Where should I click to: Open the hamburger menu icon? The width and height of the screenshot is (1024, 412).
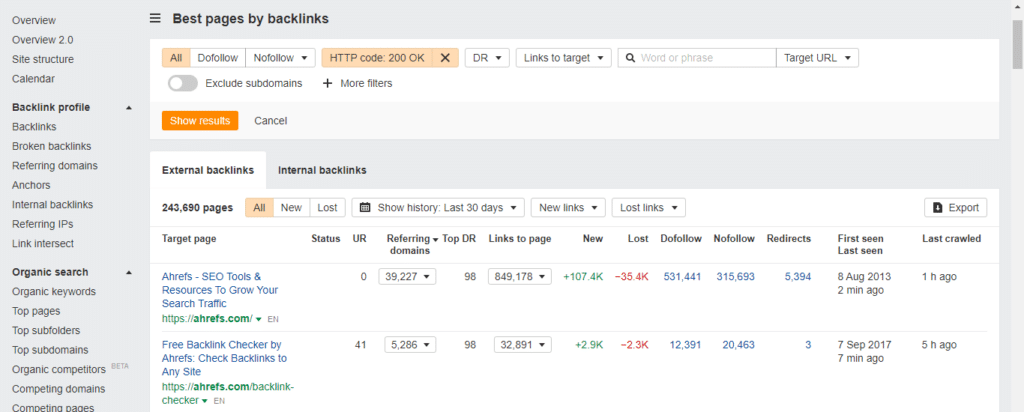(x=155, y=18)
